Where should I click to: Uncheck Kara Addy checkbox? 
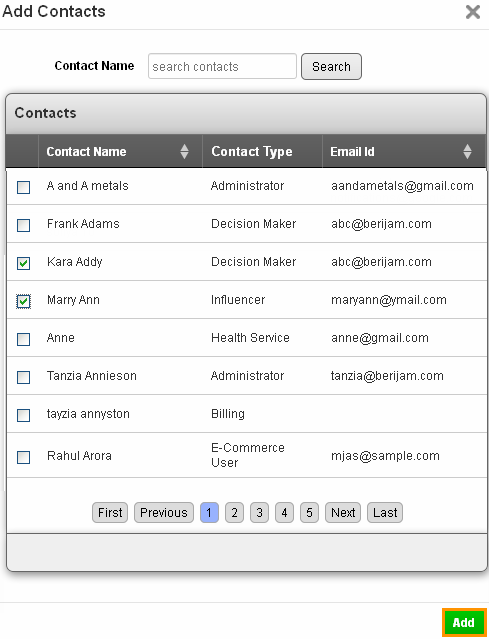[24, 263]
